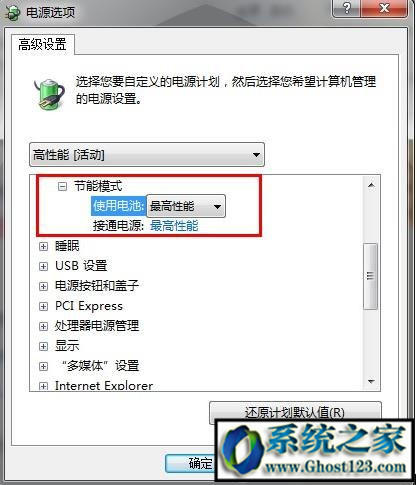The height and width of the screenshot is (485, 417).
Task: Expand the 处理器电源管理 node
Action: tap(43, 326)
